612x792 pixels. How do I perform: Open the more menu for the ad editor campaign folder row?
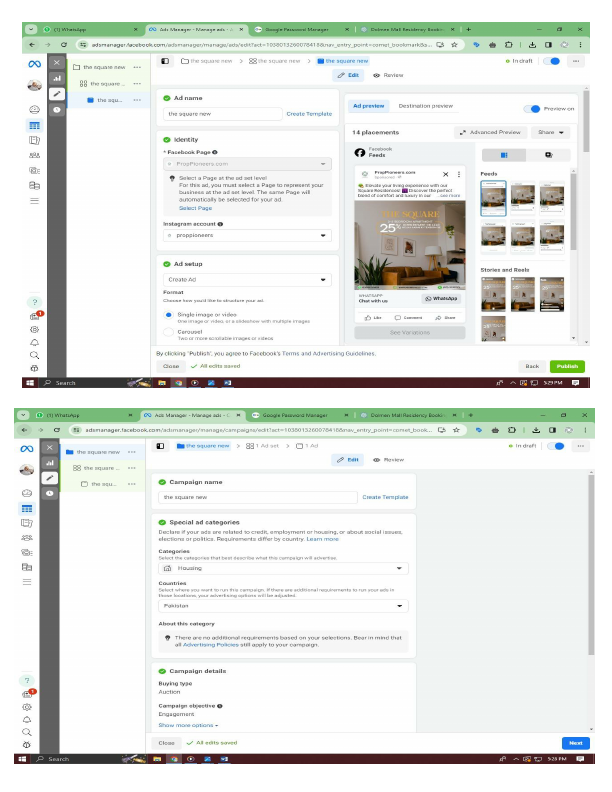[x=137, y=67]
